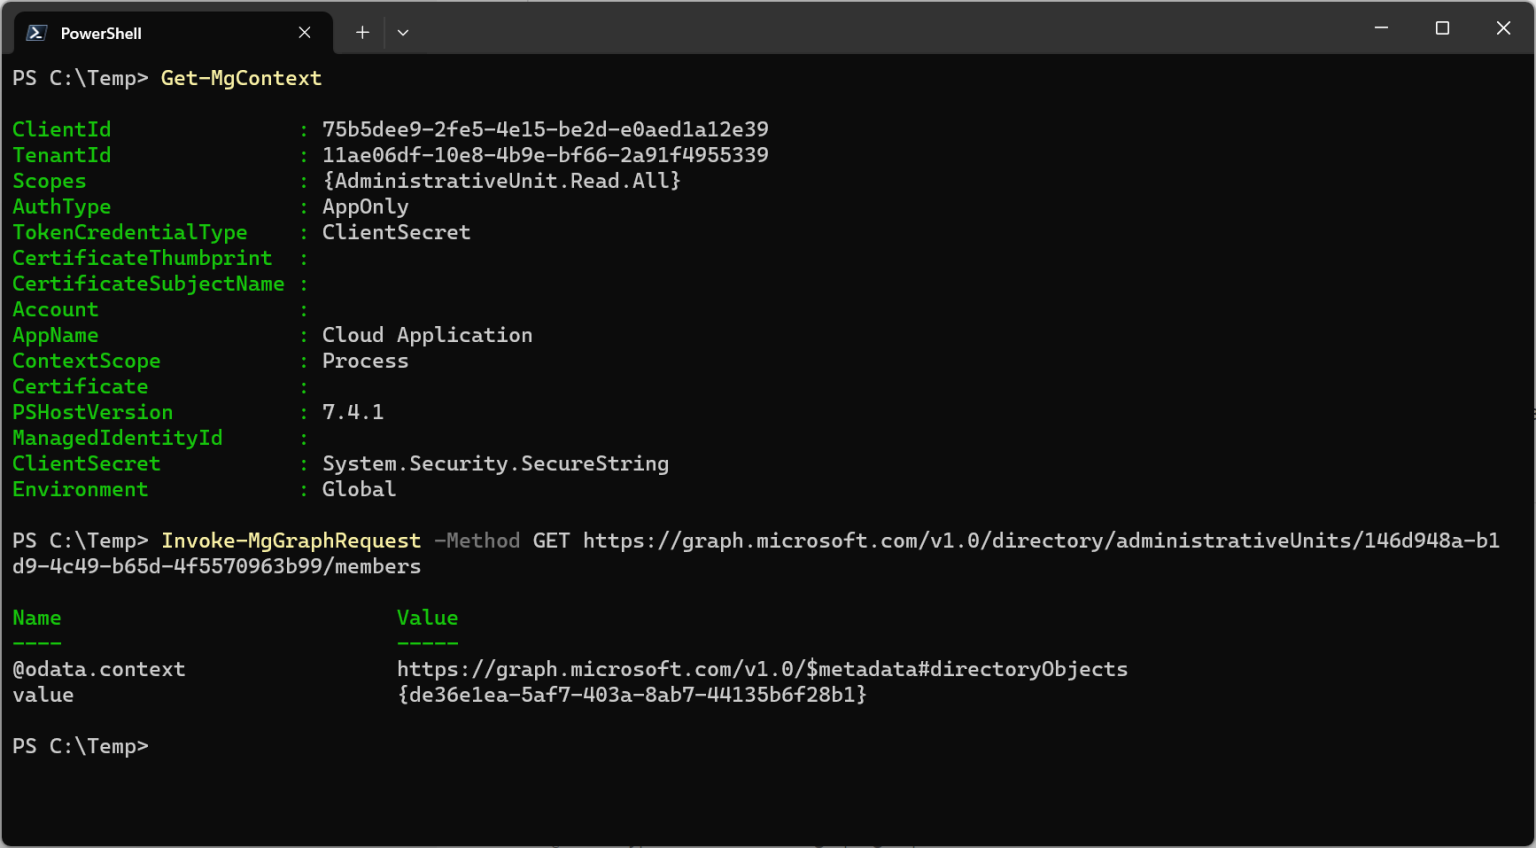The width and height of the screenshot is (1536, 848).
Task: Close the terminal window
Action: (x=1503, y=28)
